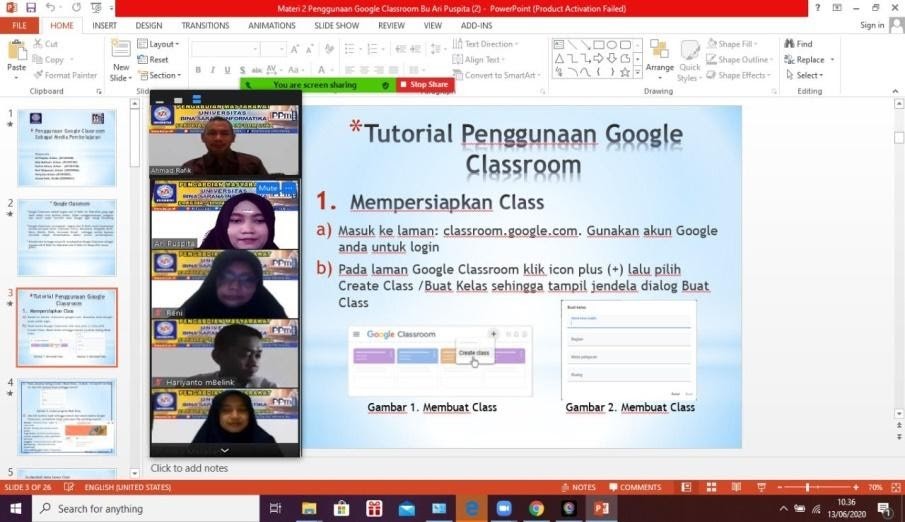Toggle Underline formatting
The height and width of the screenshot is (522, 905).
click(227, 70)
